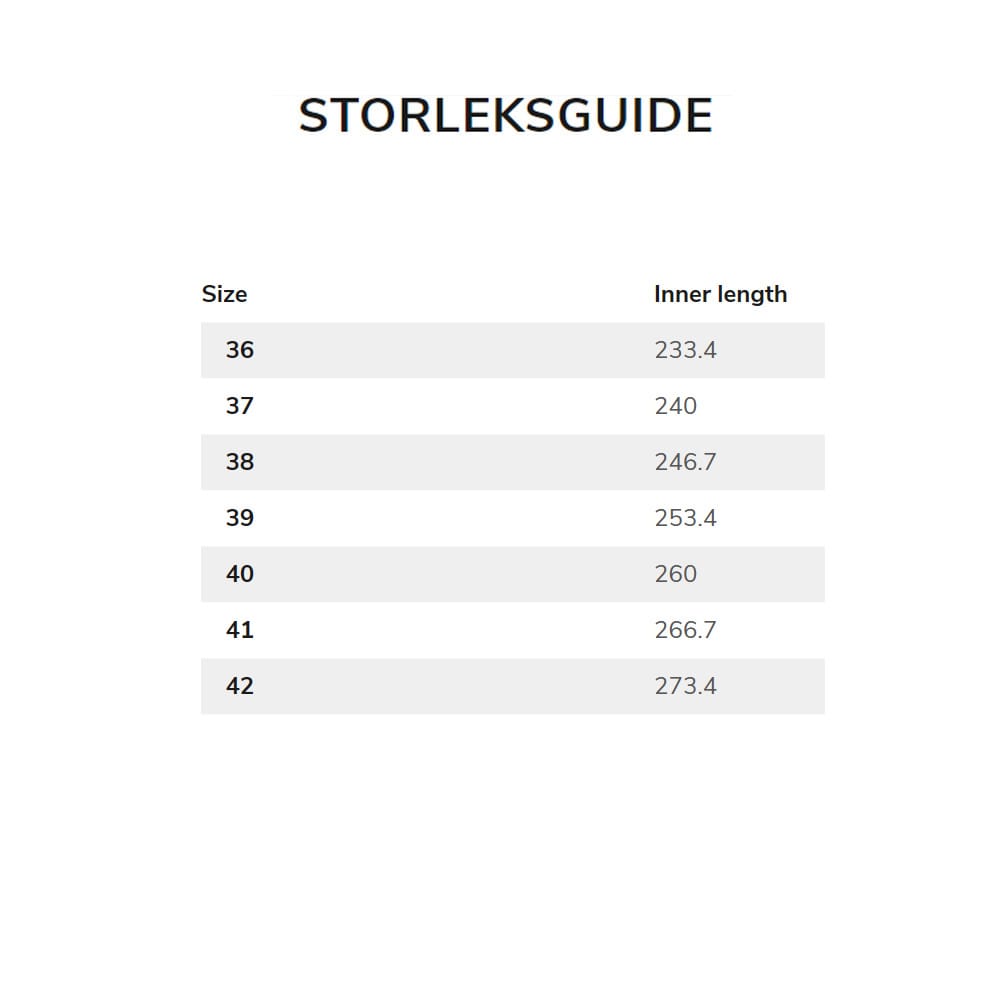Screen dimensions: 1000x1000
Task: Select size 38 in the table
Action: (x=240, y=462)
